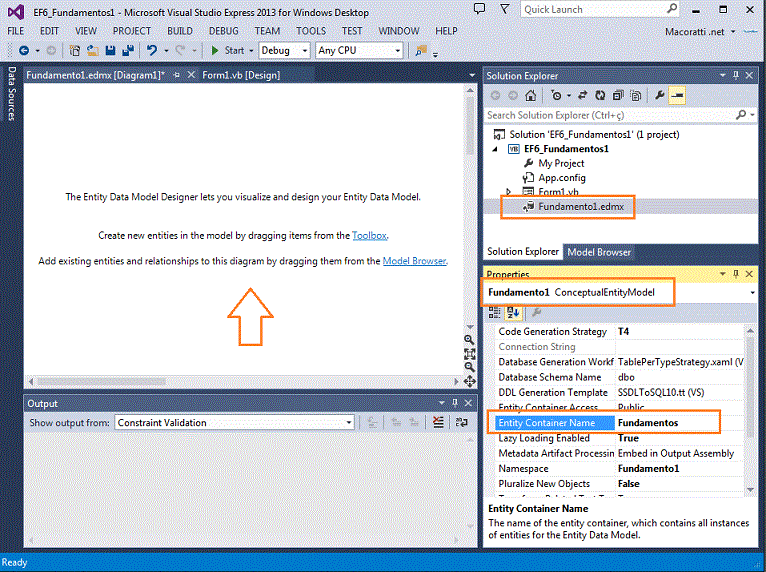
Task: Switch to the Solution Explorer tab
Action: [x=523, y=252]
